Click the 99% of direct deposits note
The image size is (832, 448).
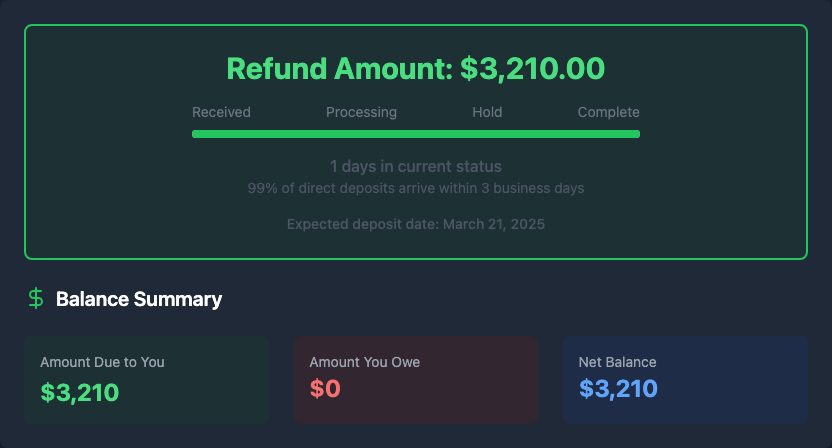point(415,188)
